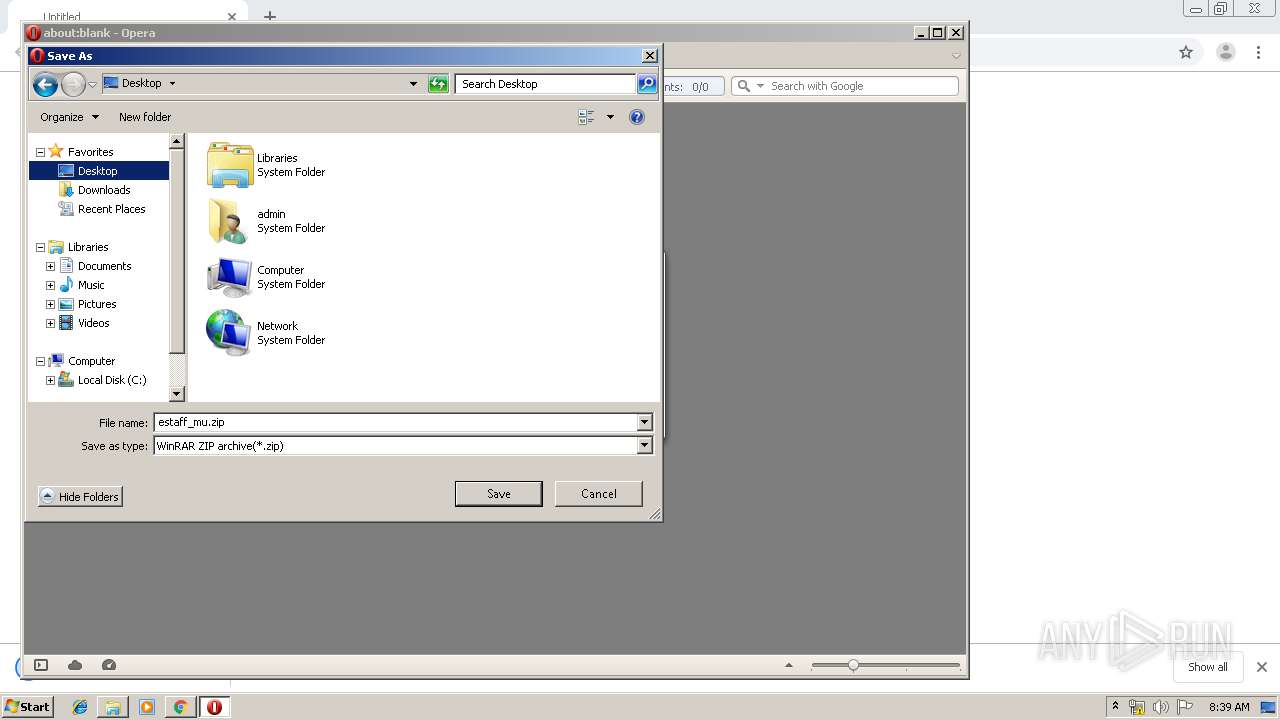Collapse the Computer tree node
The height and width of the screenshot is (720, 1280).
(x=41, y=361)
